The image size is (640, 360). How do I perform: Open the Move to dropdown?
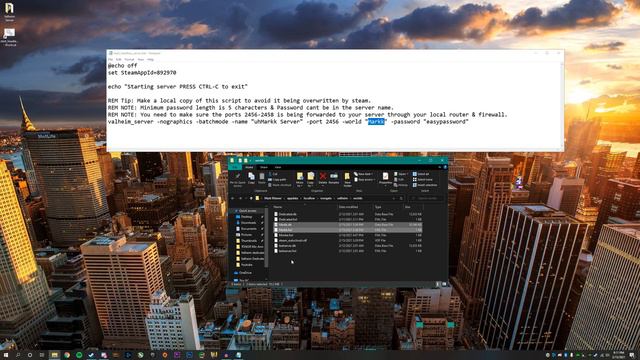(x=300, y=179)
